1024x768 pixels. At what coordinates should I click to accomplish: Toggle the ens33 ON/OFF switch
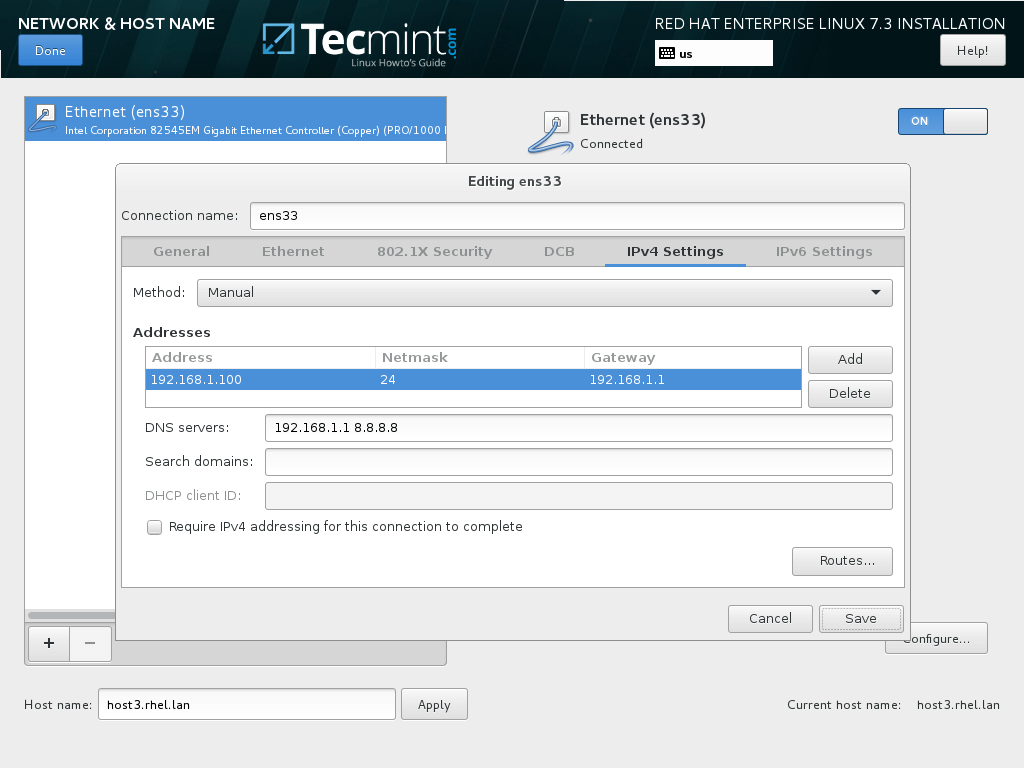tap(941, 121)
